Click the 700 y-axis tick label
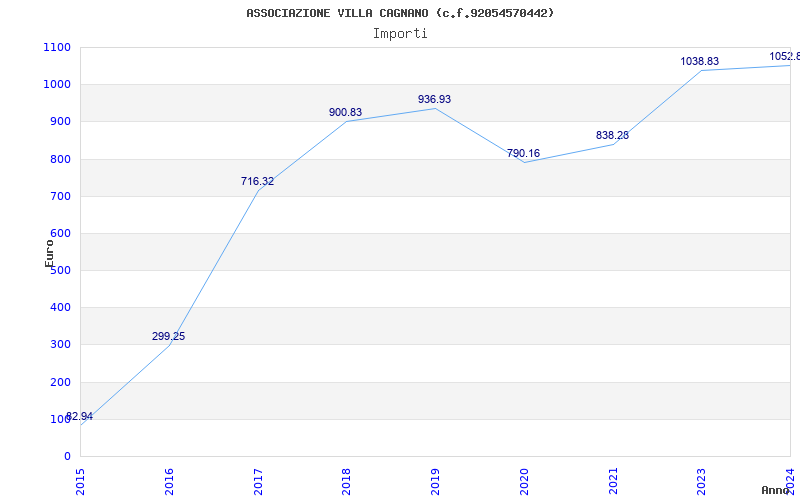Screen dimensions: 800x500 pyautogui.click(x=60, y=196)
